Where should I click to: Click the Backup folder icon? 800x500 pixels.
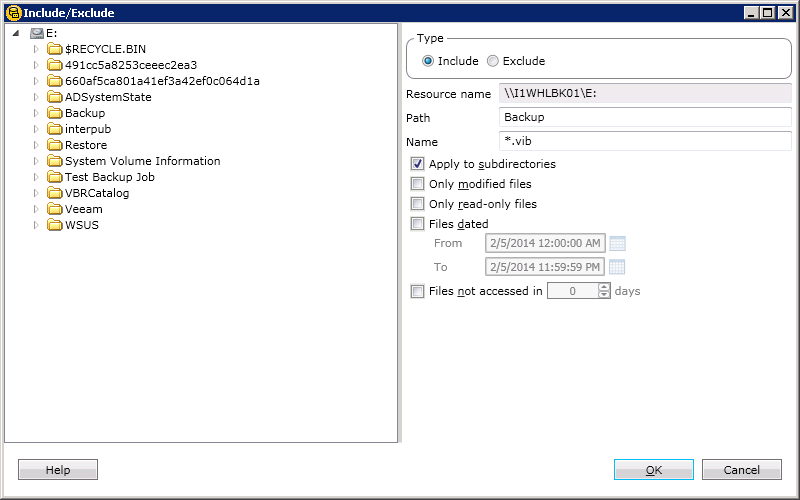[54, 113]
